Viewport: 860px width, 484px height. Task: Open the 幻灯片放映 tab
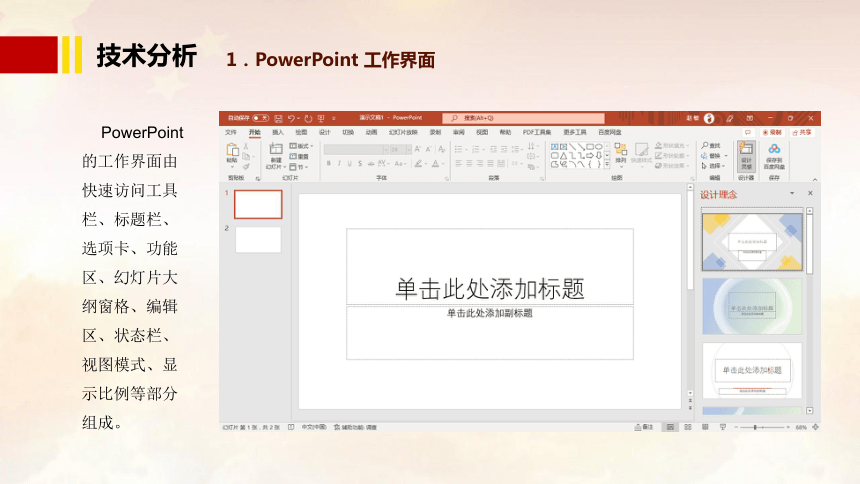(403, 132)
